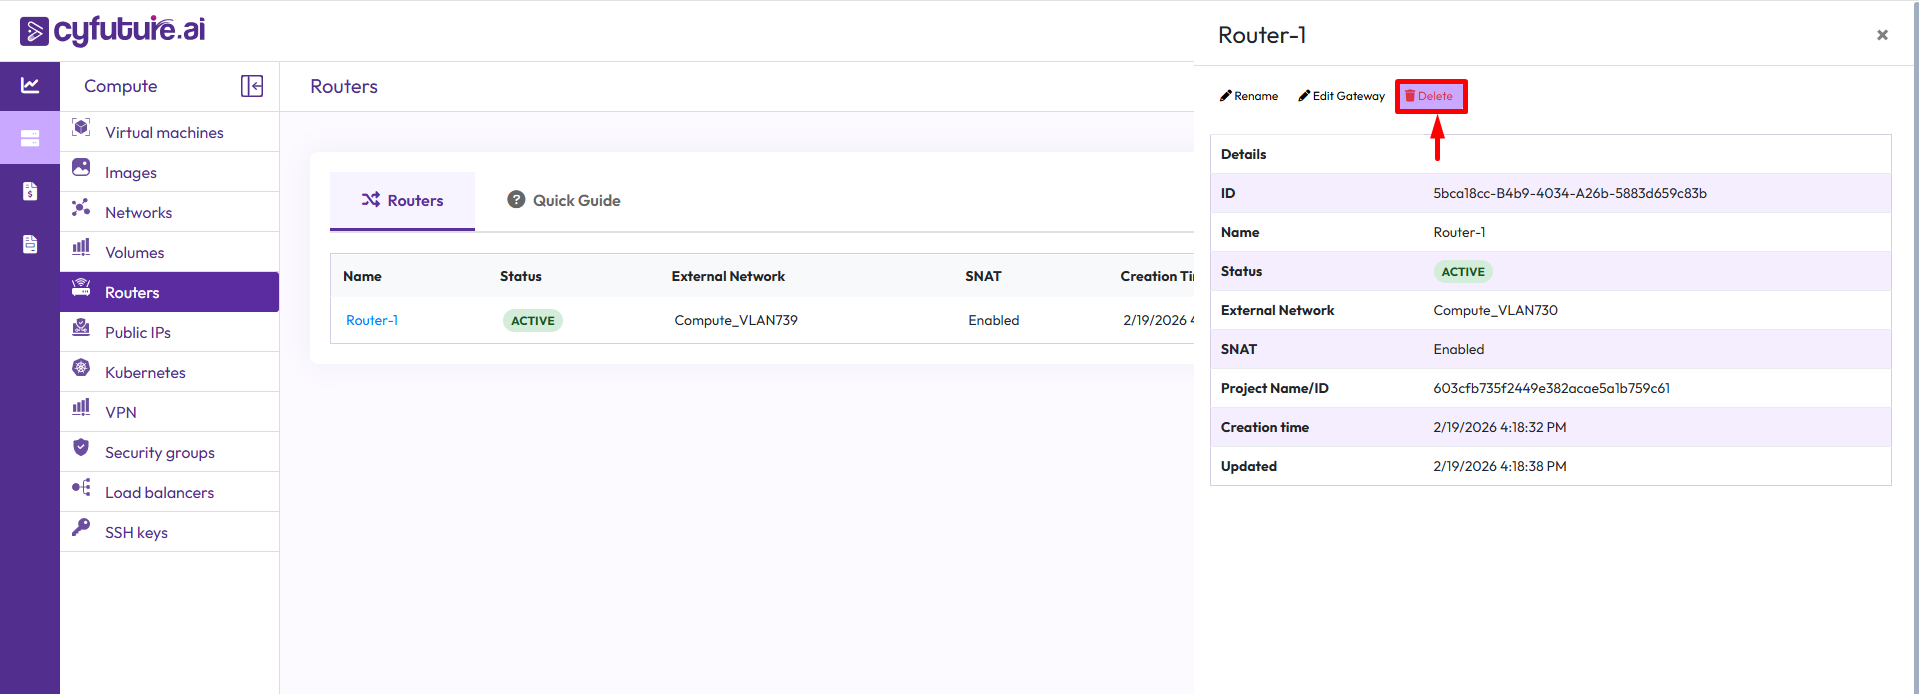This screenshot has height=694, width=1919.
Task: Click the Volumes sidebar entry
Action: [x=134, y=252]
